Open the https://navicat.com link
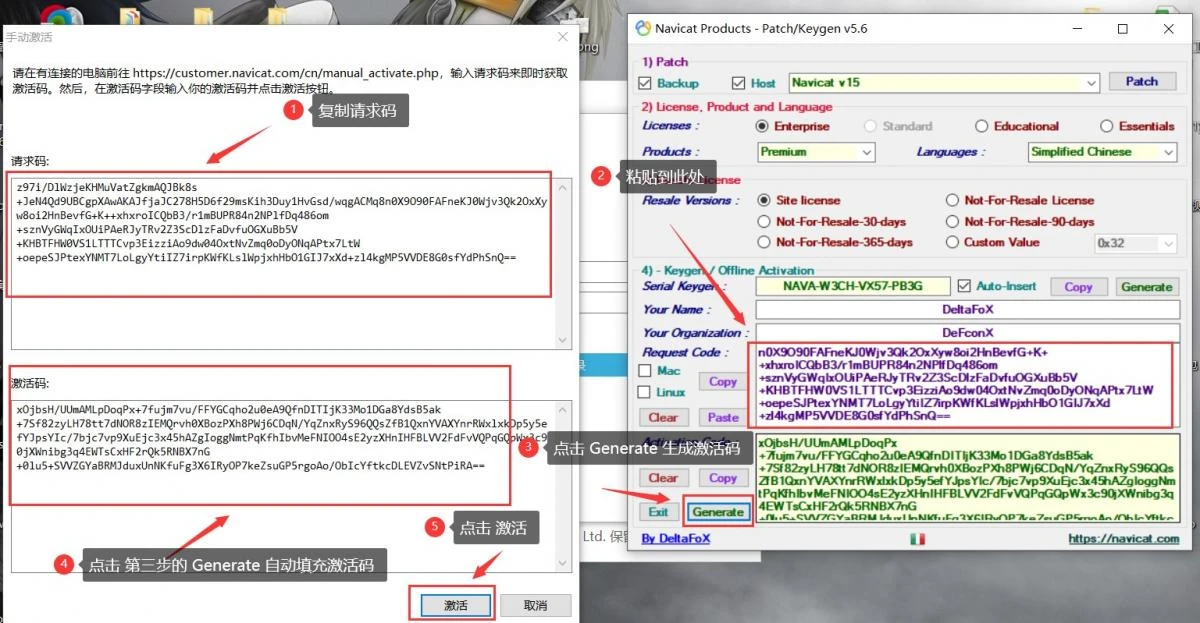The width and height of the screenshot is (1200, 623). coord(1123,539)
